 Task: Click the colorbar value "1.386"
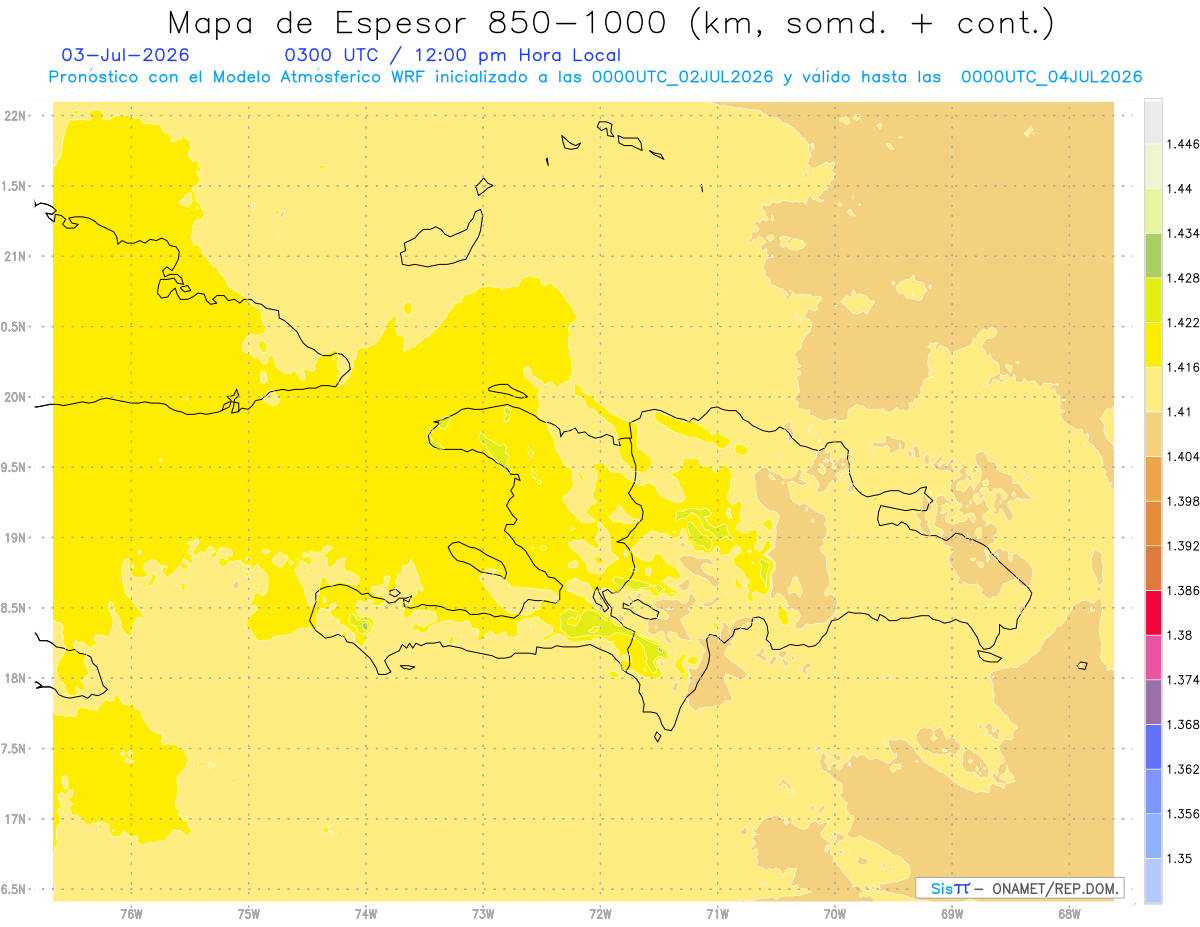click(1183, 590)
